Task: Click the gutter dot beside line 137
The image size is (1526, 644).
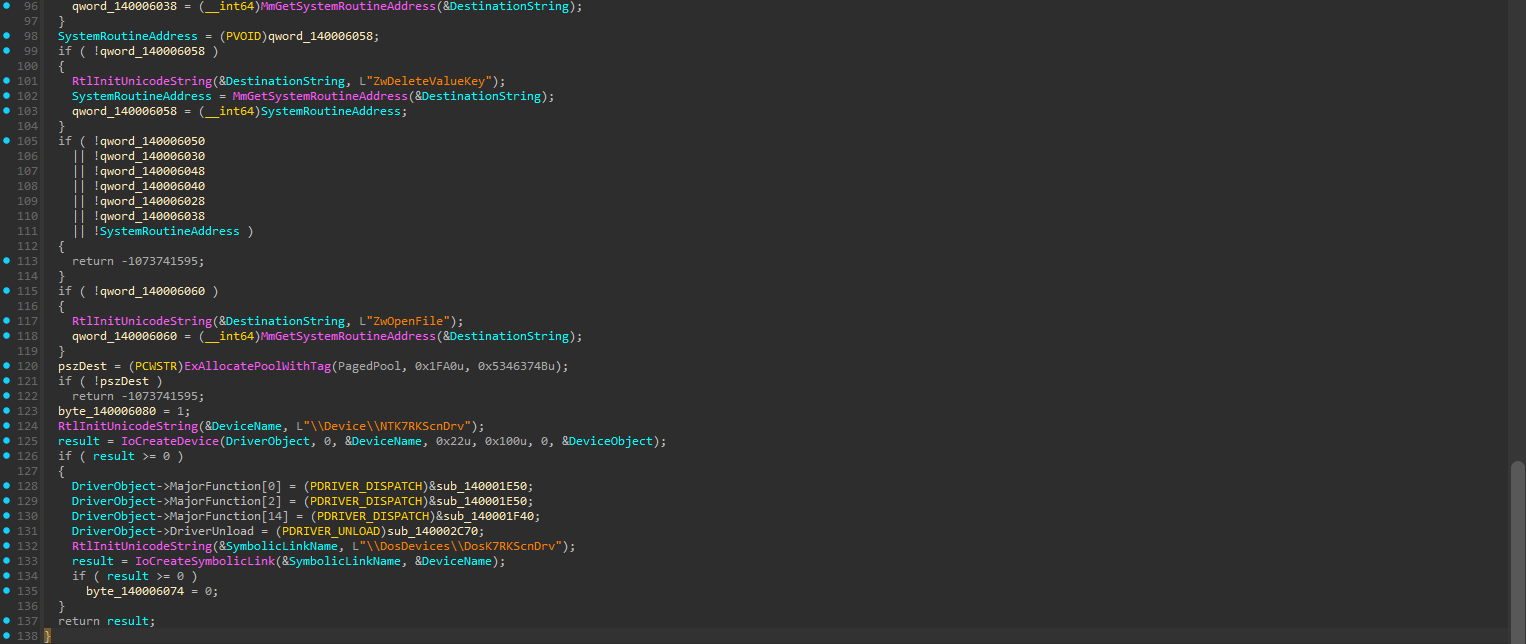Action: [7, 621]
